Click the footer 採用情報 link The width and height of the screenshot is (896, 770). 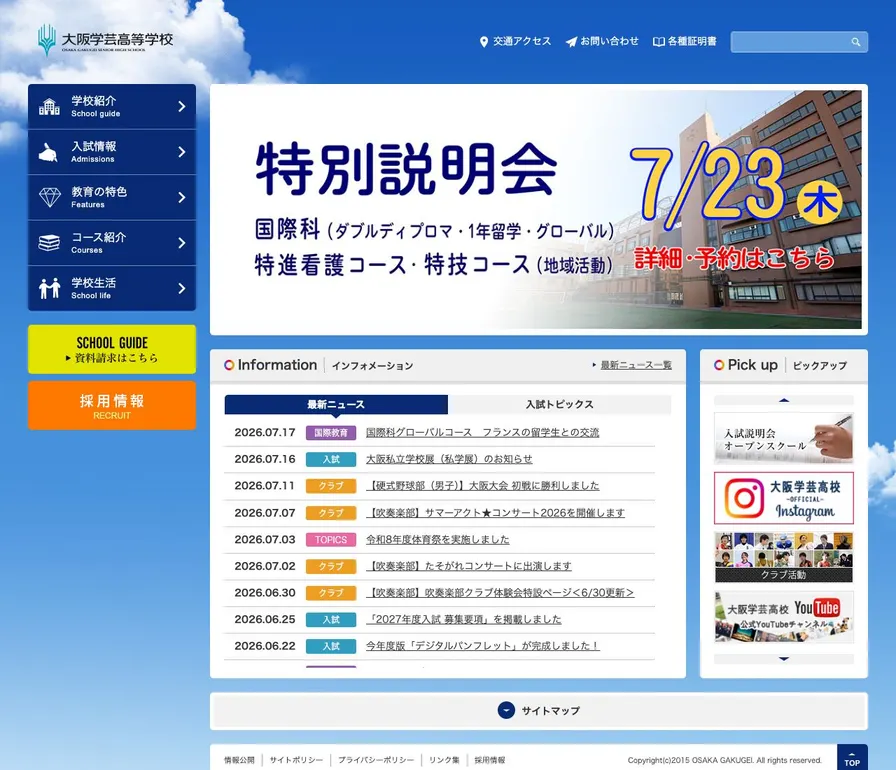490,760
